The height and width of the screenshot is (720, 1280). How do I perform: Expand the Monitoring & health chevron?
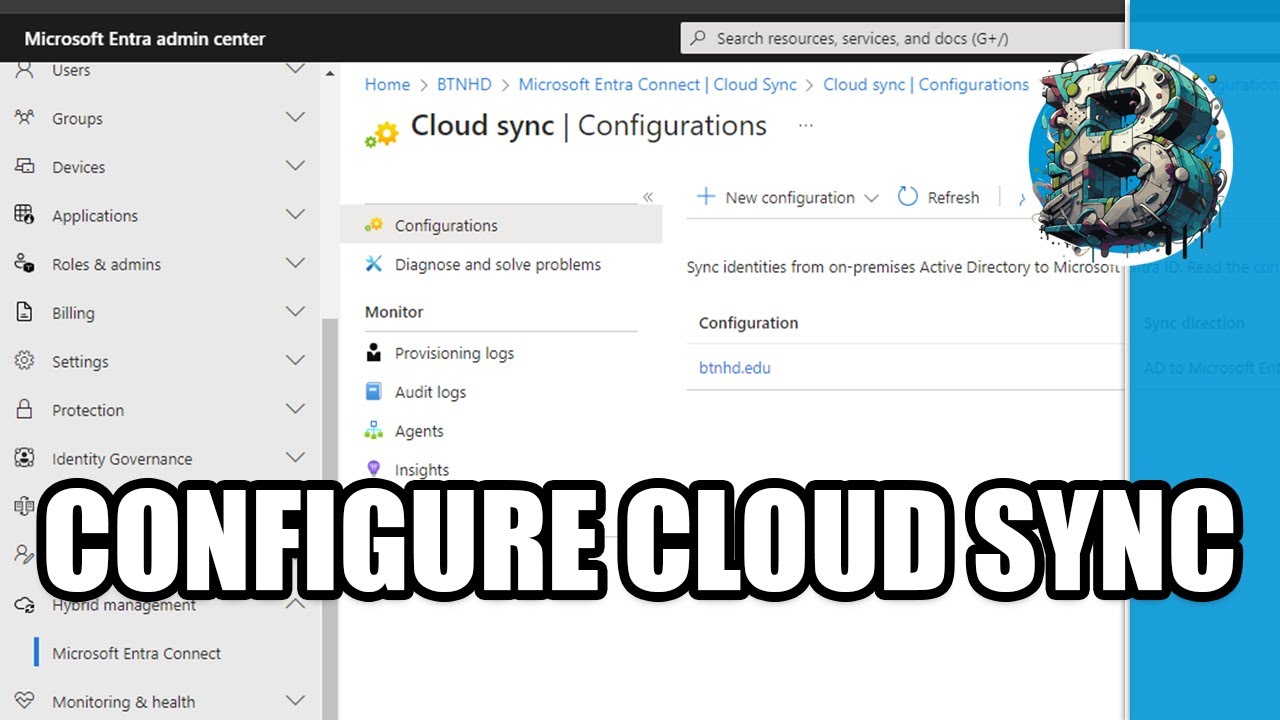(295, 701)
